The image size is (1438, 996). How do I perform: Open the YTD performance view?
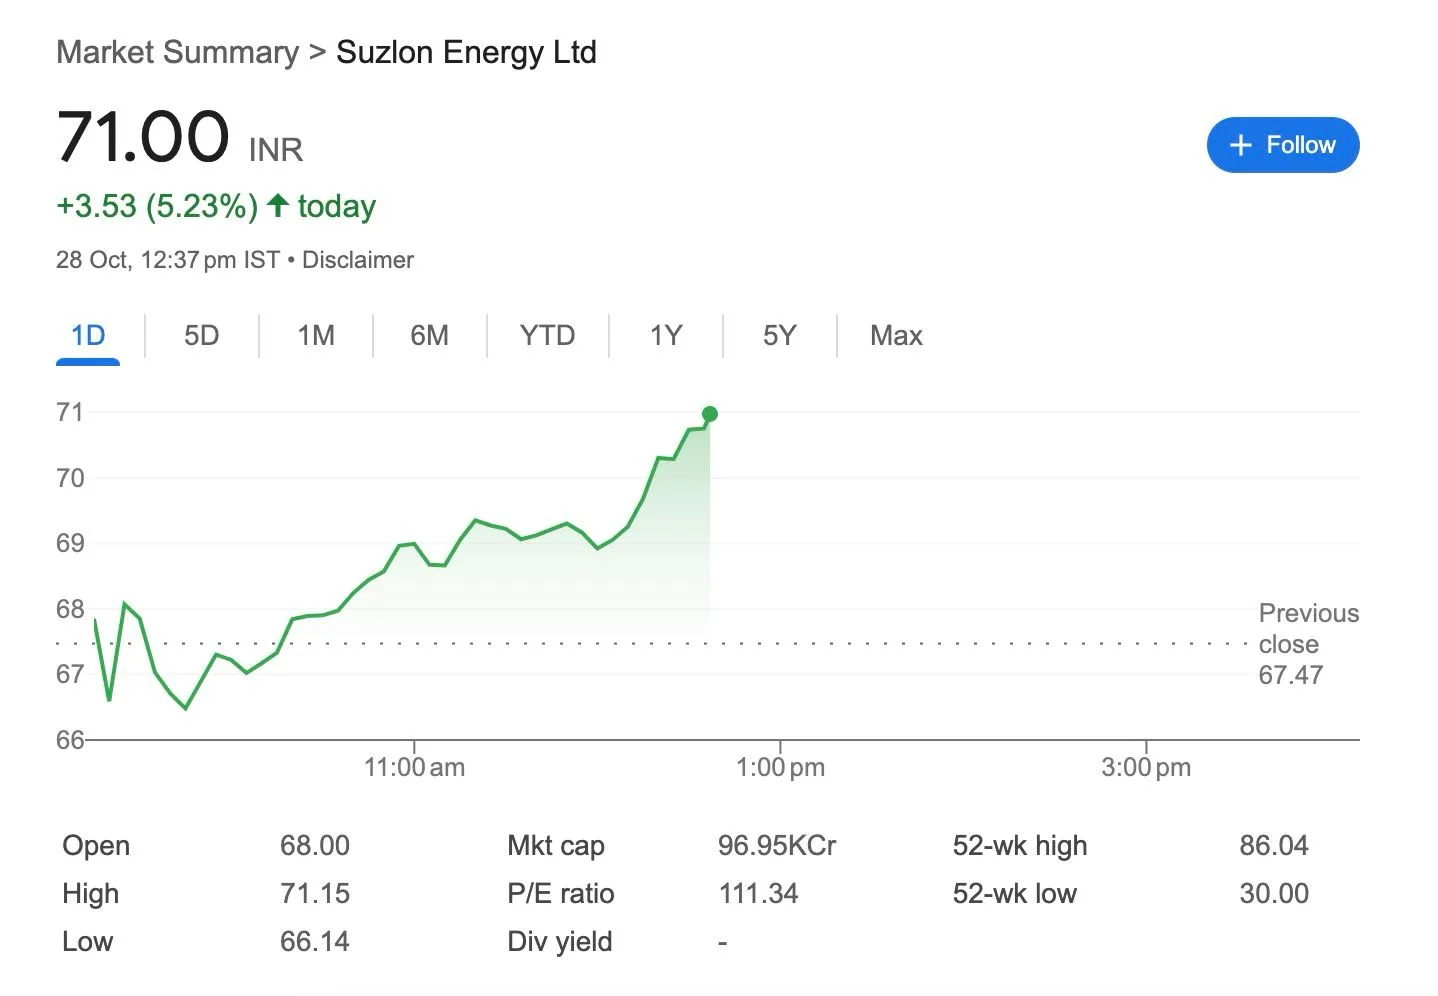click(x=547, y=335)
